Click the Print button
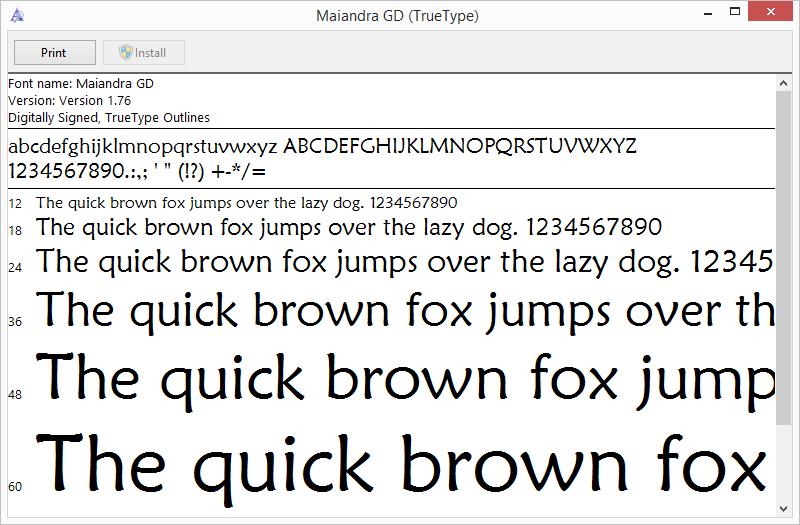Viewport: 800px width, 525px height. pyautogui.click(x=55, y=53)
